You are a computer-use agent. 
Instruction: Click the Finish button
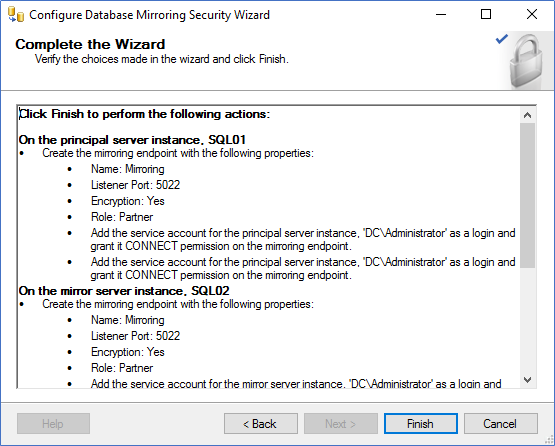[420, 423]
